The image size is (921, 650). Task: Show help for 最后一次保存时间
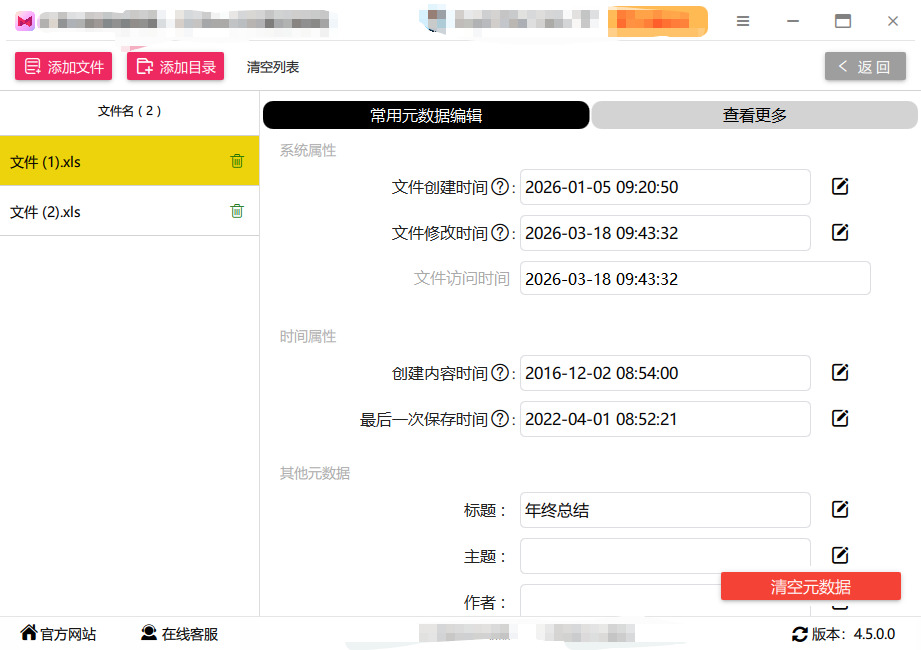tap(500, 419)
